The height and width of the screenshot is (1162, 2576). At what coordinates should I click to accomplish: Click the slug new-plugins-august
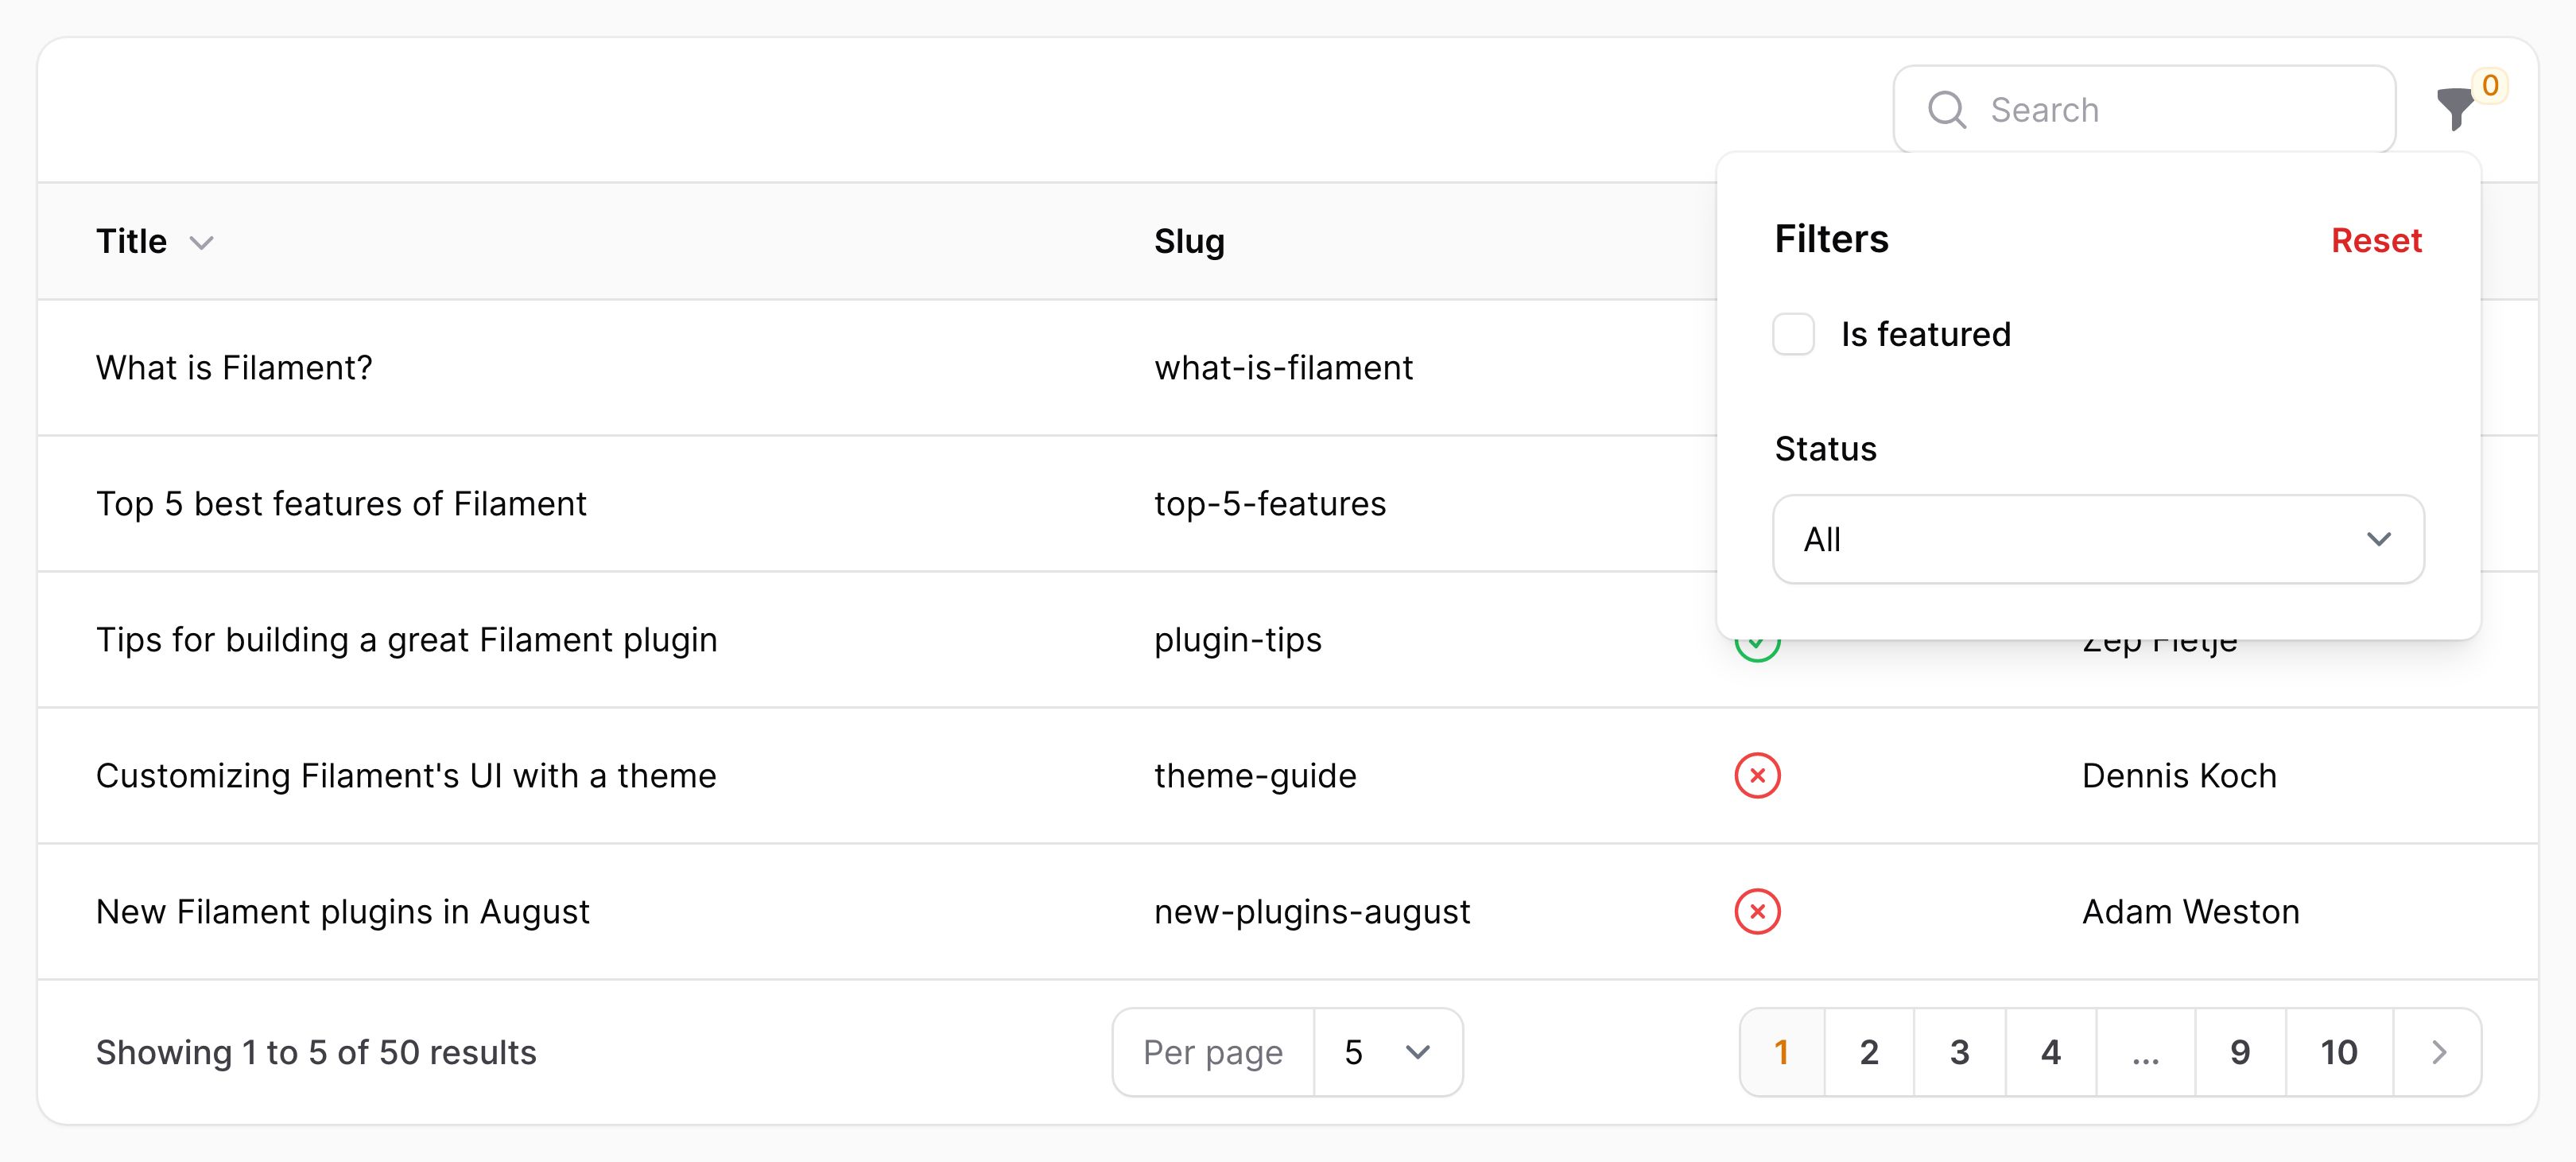point(1312,911)
